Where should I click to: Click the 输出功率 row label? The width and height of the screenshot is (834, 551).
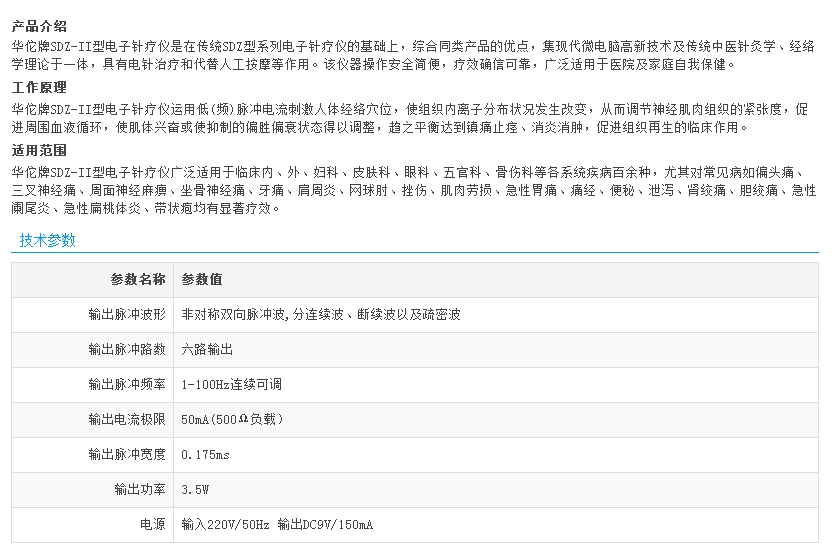(x=140, y=489)
